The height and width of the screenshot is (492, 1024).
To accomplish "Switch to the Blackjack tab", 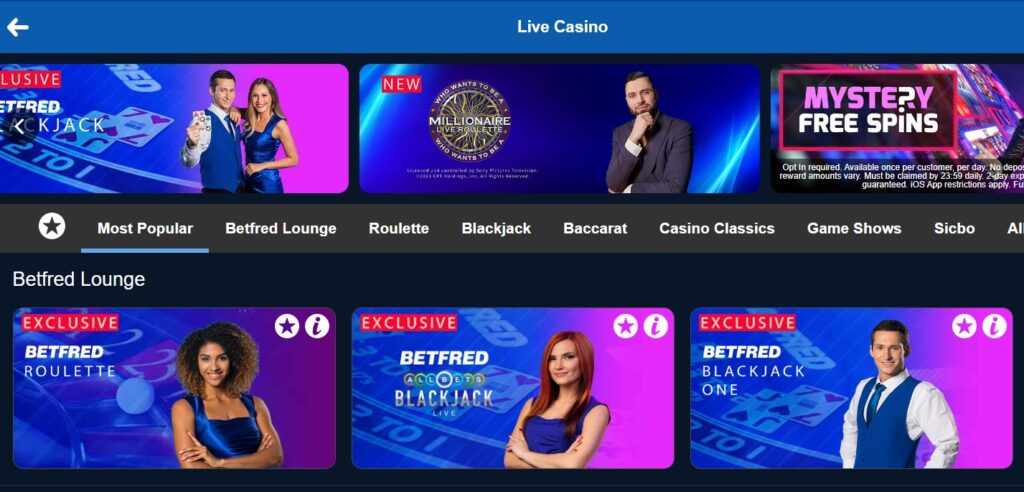I will 496,229.
